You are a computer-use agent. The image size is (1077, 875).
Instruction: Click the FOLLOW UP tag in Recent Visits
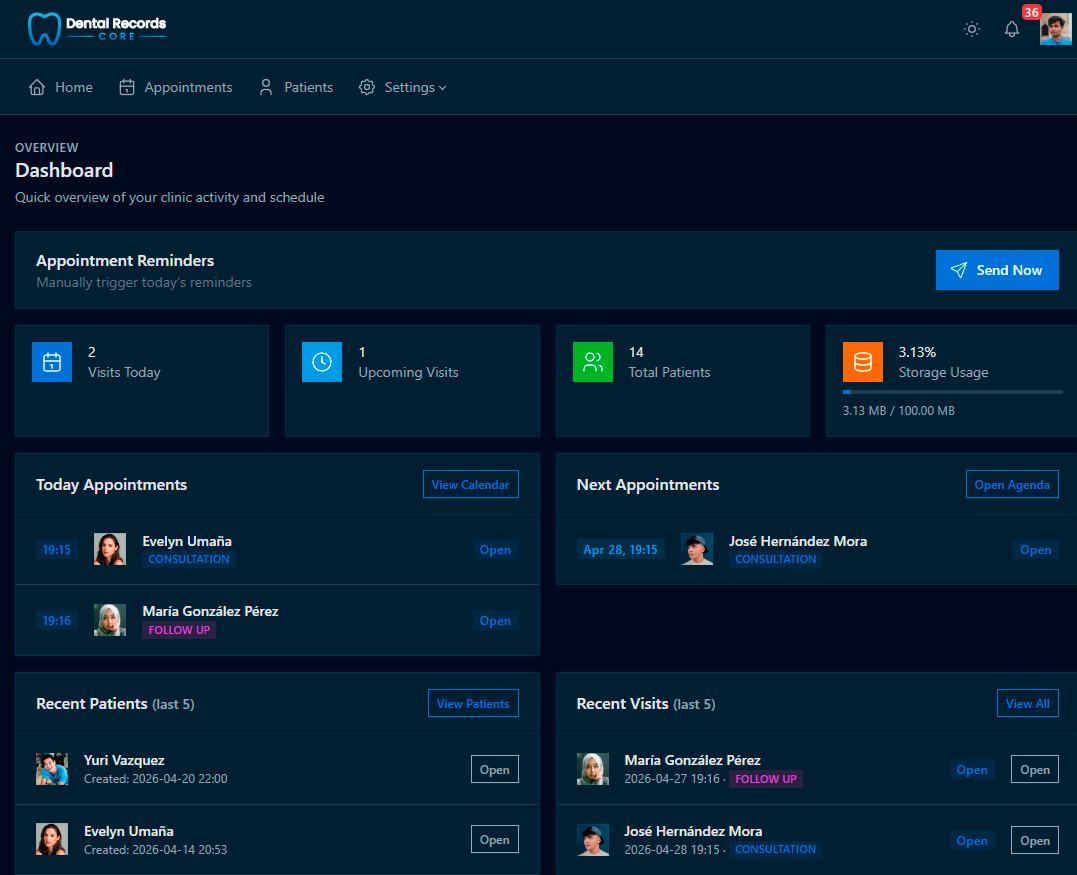click(x=766, y=779)
